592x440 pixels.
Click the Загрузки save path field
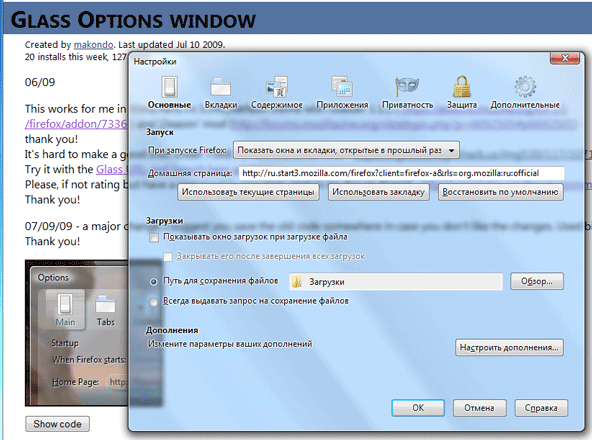pos(396,282)
